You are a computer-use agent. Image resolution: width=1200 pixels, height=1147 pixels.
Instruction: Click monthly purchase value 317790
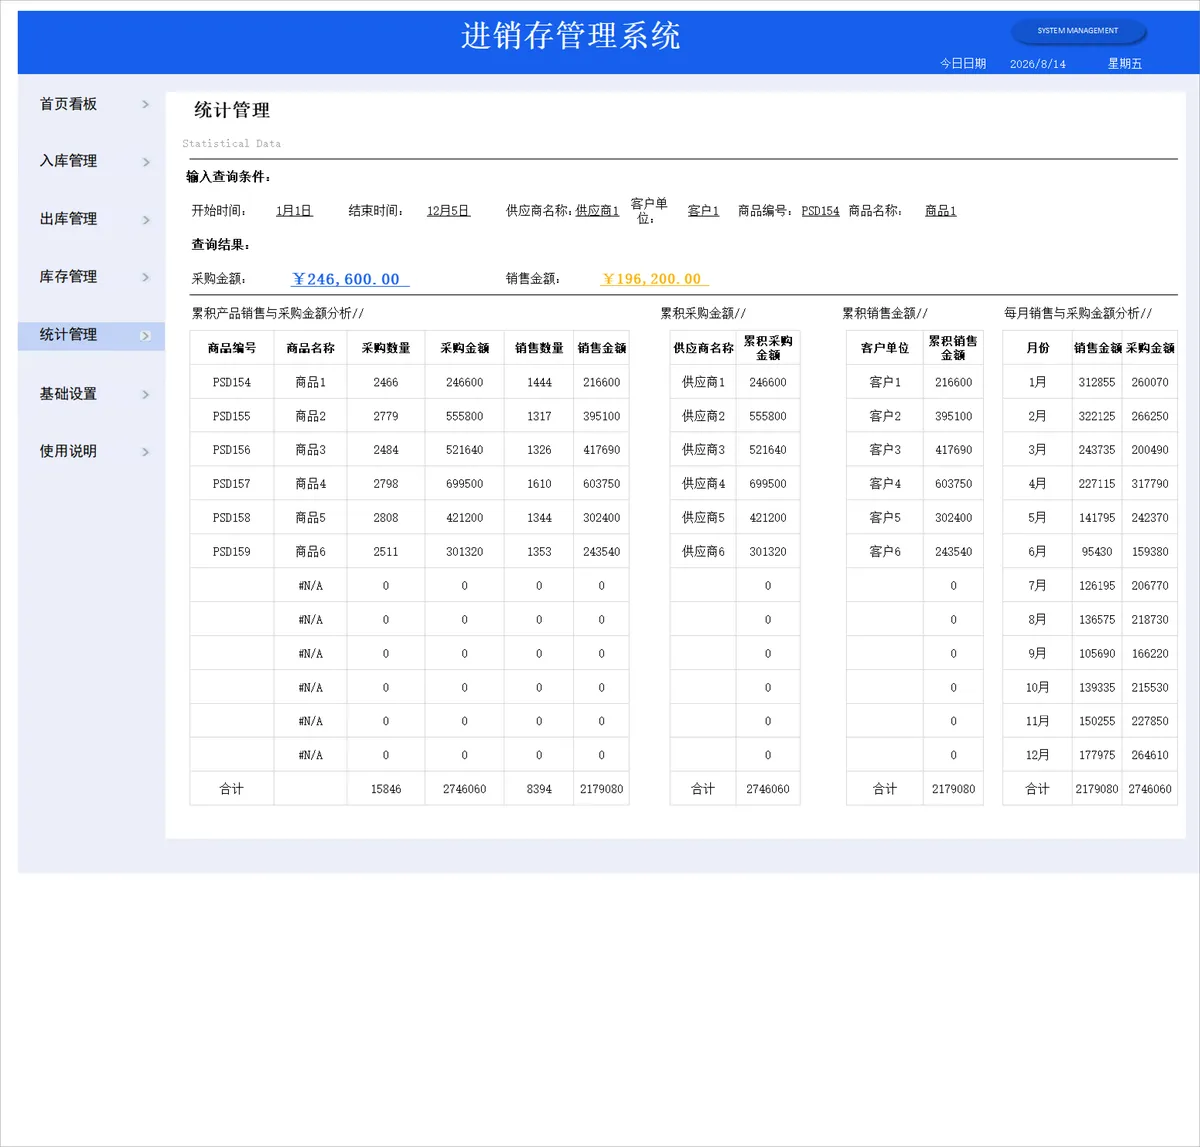(x=1150, y=484)
